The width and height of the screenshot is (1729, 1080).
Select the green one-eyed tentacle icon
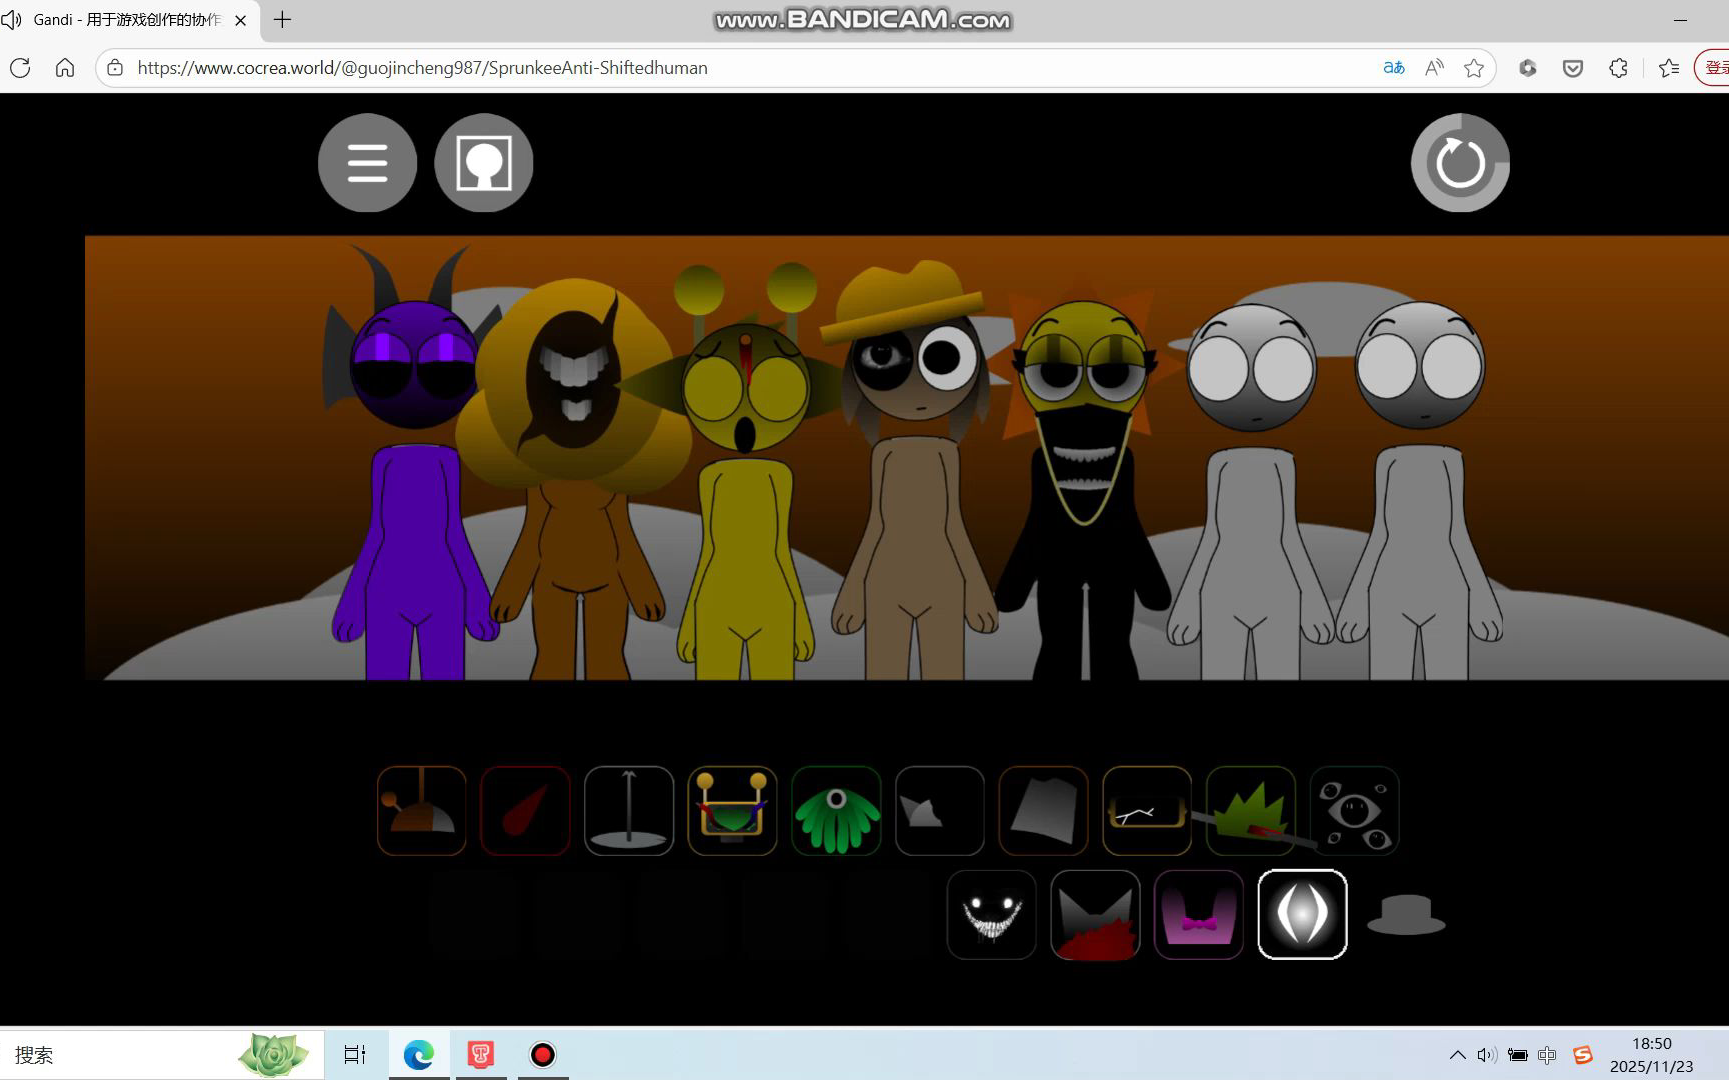click(836, 811)
